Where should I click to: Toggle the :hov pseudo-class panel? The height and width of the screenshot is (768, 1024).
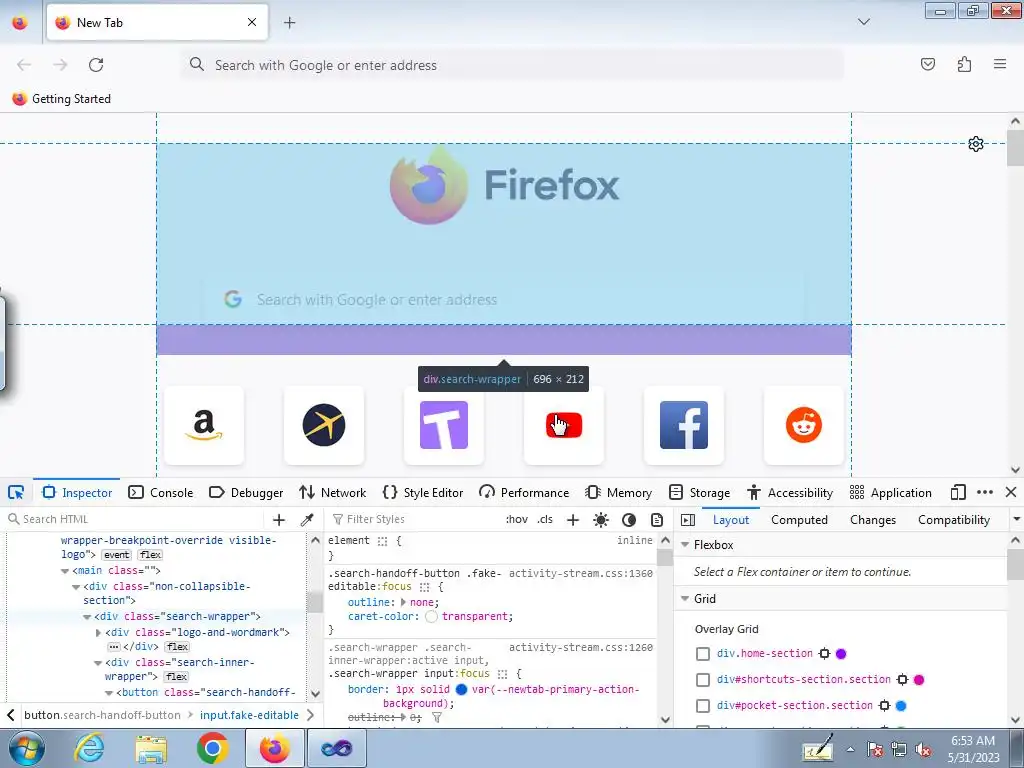(x=517, y=520)
